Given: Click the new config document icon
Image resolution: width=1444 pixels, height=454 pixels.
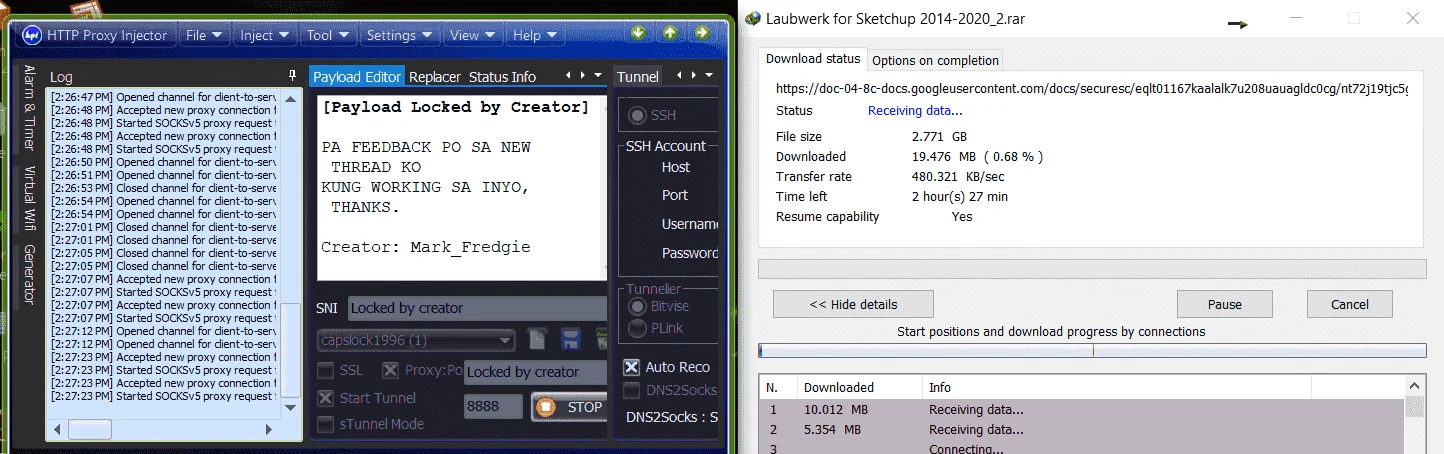Looking at the screenshot, I should pyautogui.click(x=538, y=339).
